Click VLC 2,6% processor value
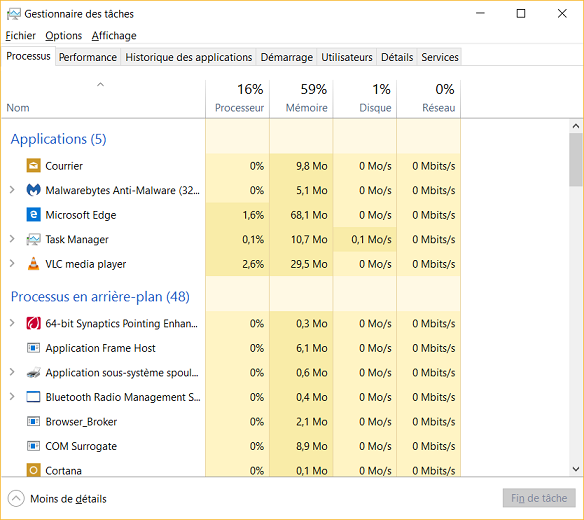This screenshot has width=584, height=520. point(253,264)
